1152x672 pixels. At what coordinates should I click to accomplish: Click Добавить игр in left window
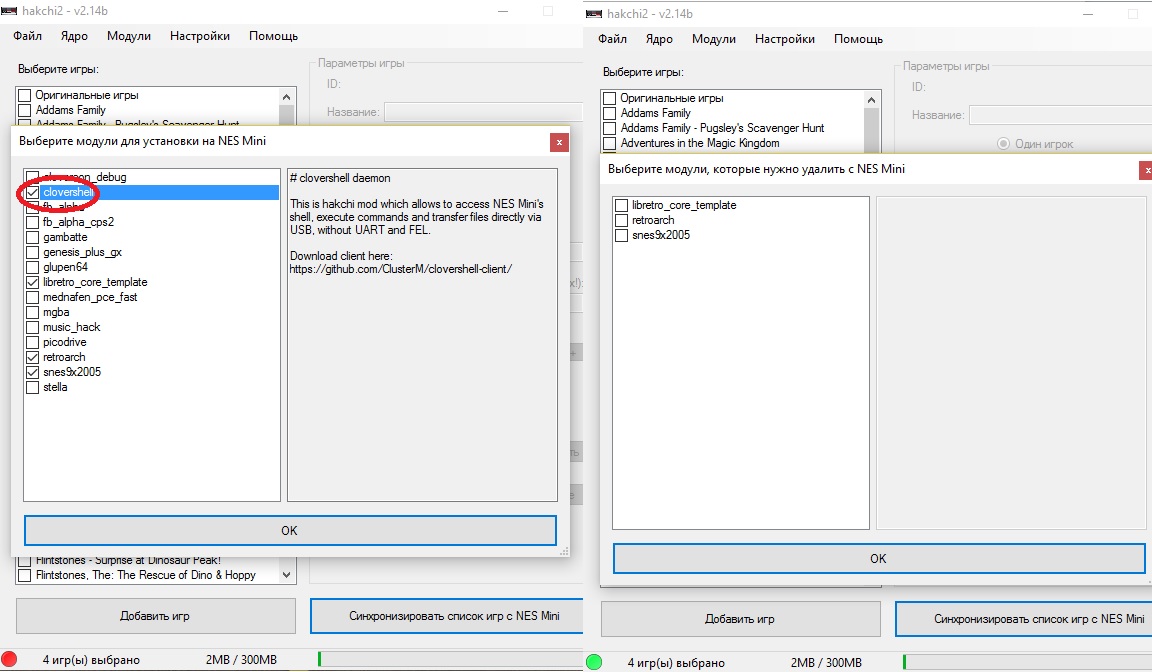pyautogui.click(x=155, y=616)
